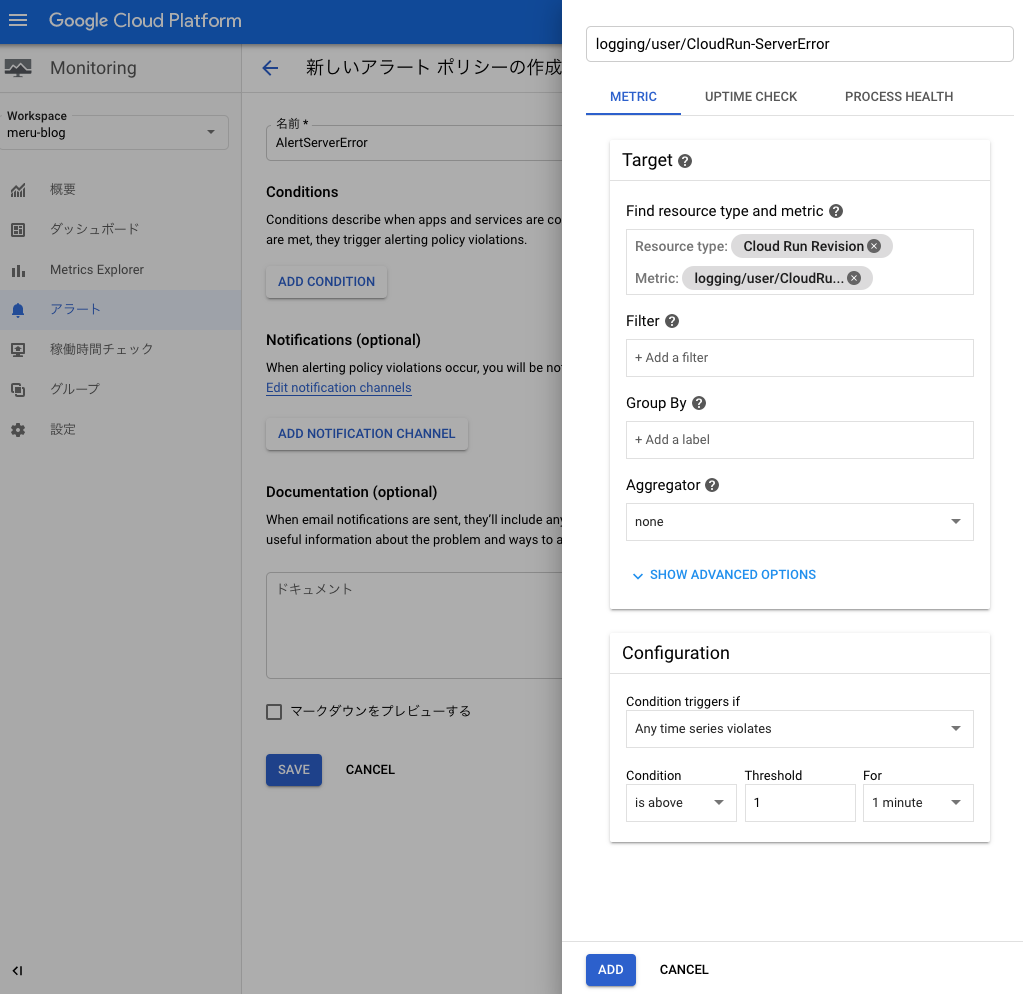
Task: Open the Aggregator none dropdown
Action: pos(799,522)
